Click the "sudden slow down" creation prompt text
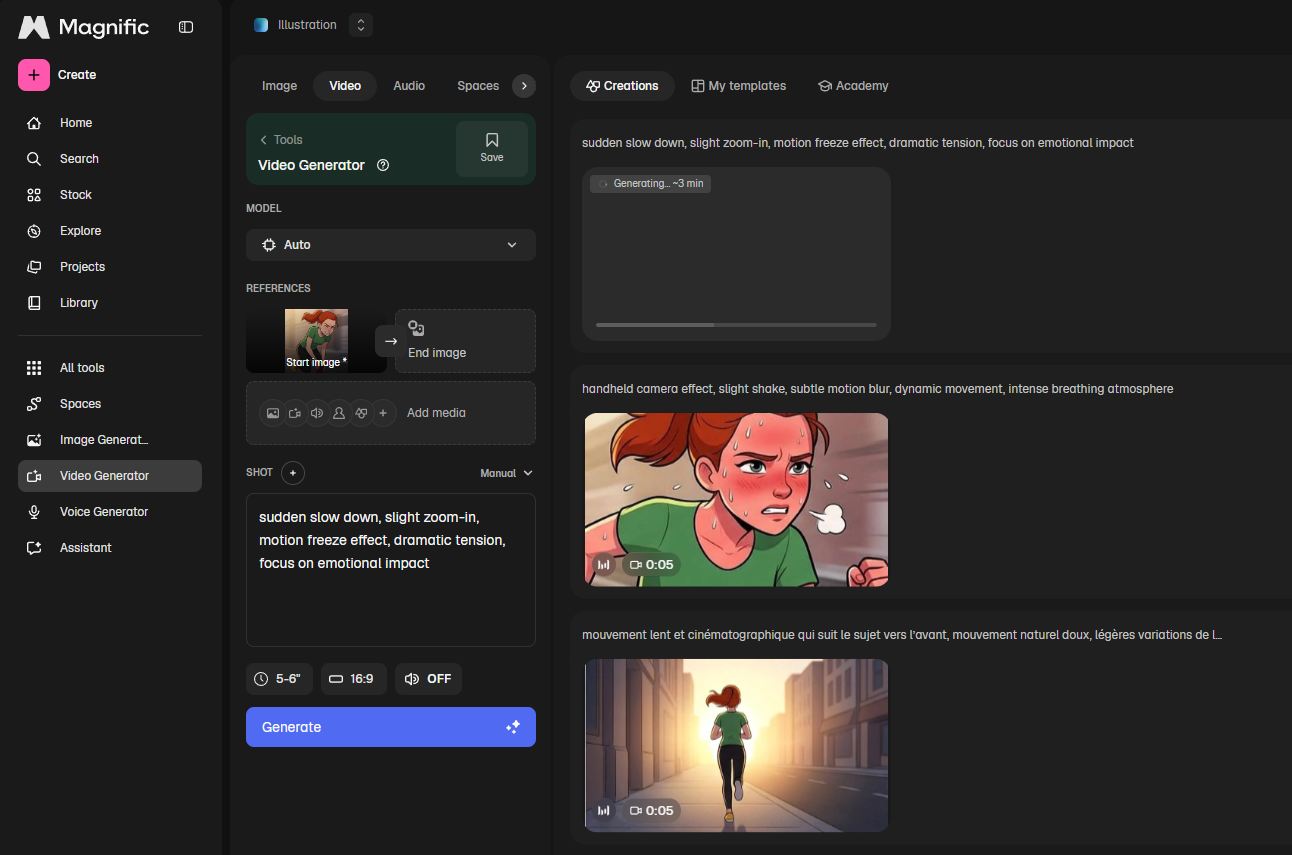The height and width of the screenshot is (855, 1292). [858, 143]
